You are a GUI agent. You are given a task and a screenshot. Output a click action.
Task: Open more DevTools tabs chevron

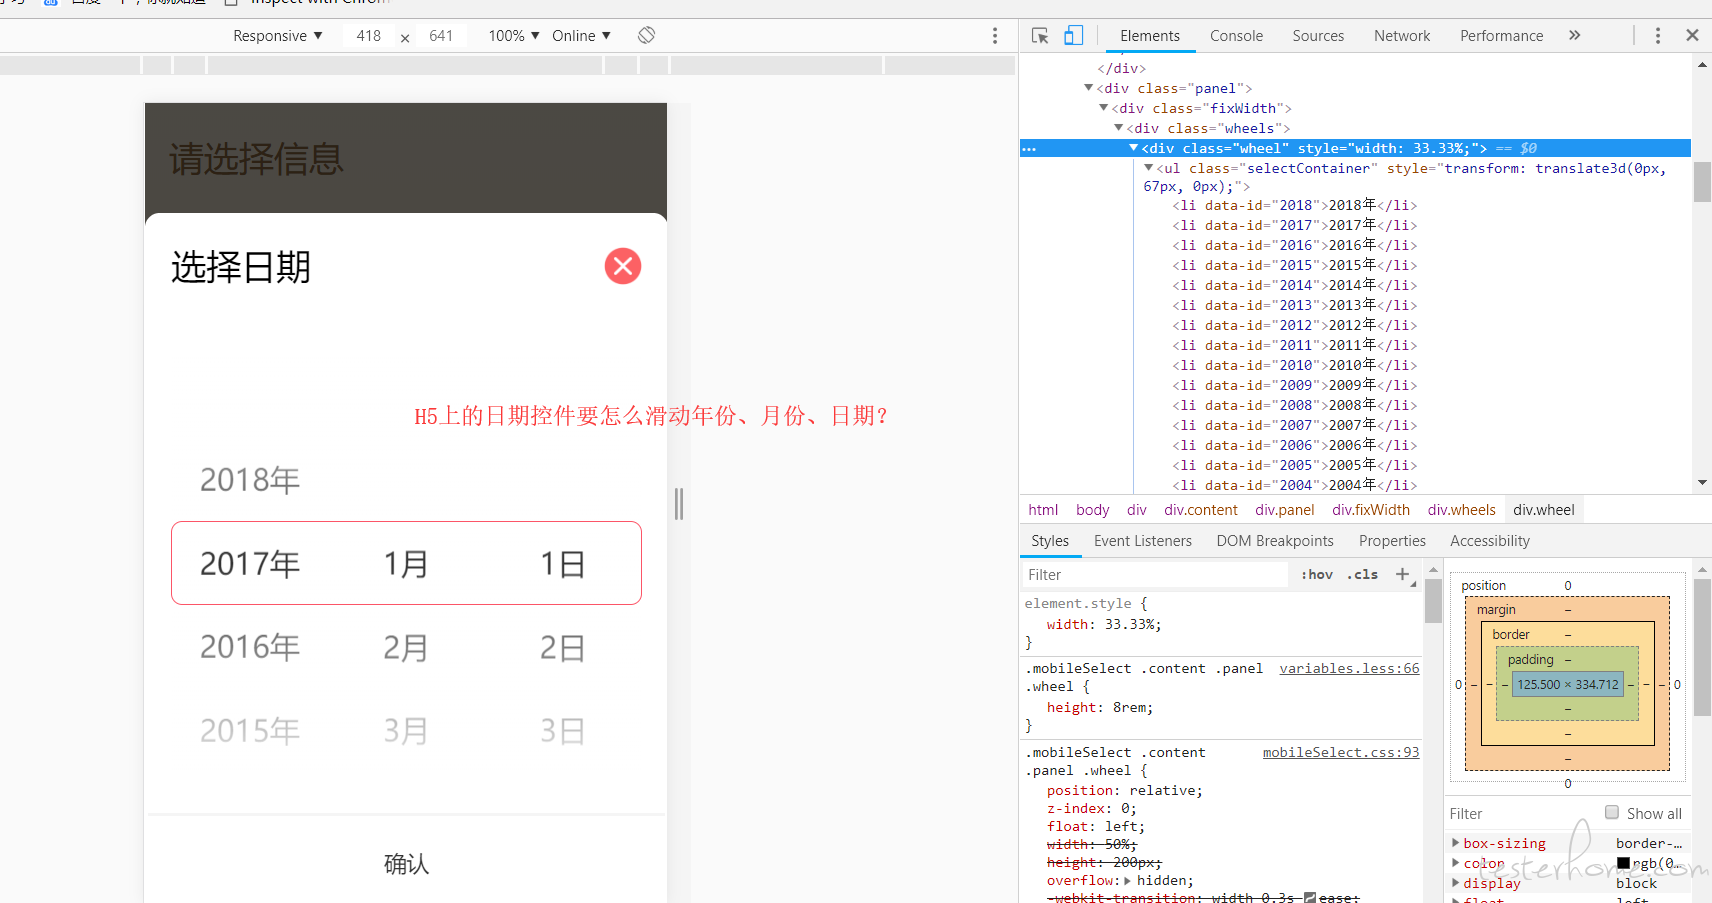[x=1575, y=35]
